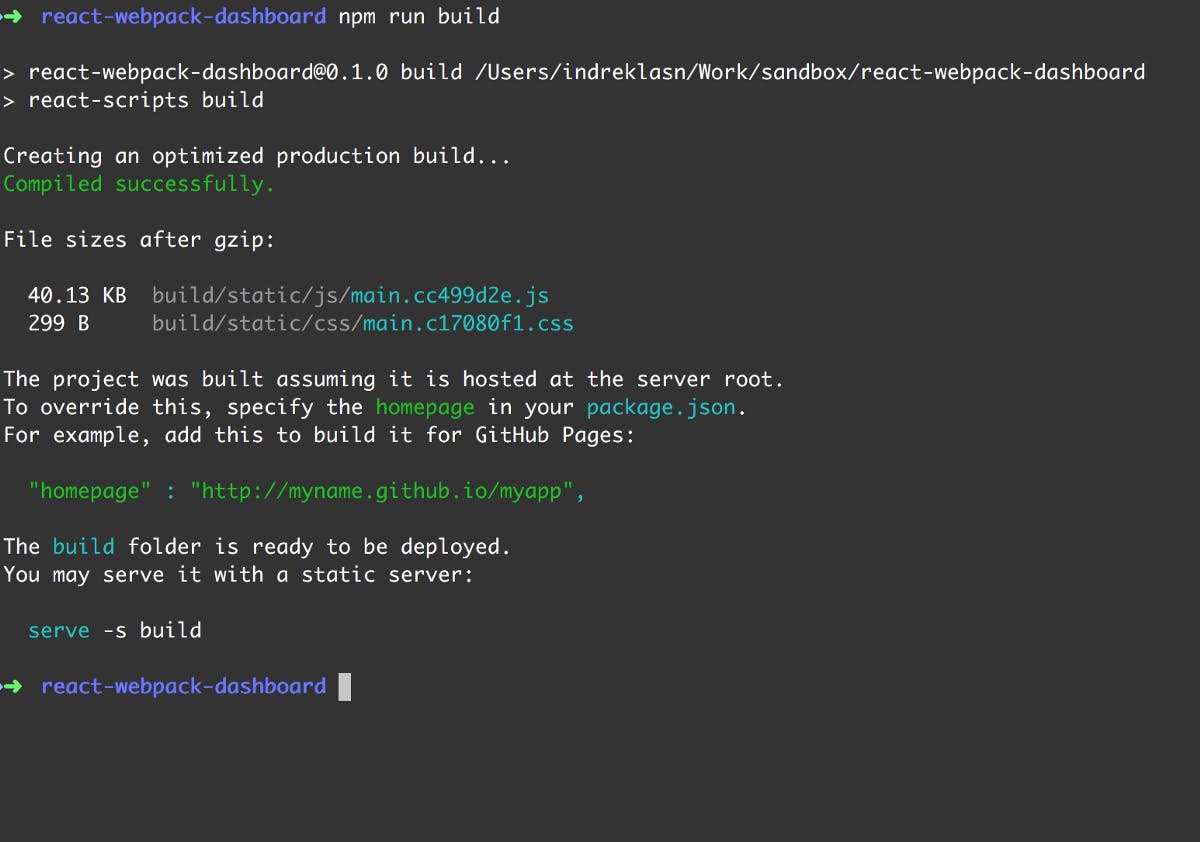Click the File sizes after gzip heading
This screenshot has height=842, width=1200.
pyautogui.click(x=138, y=240)
